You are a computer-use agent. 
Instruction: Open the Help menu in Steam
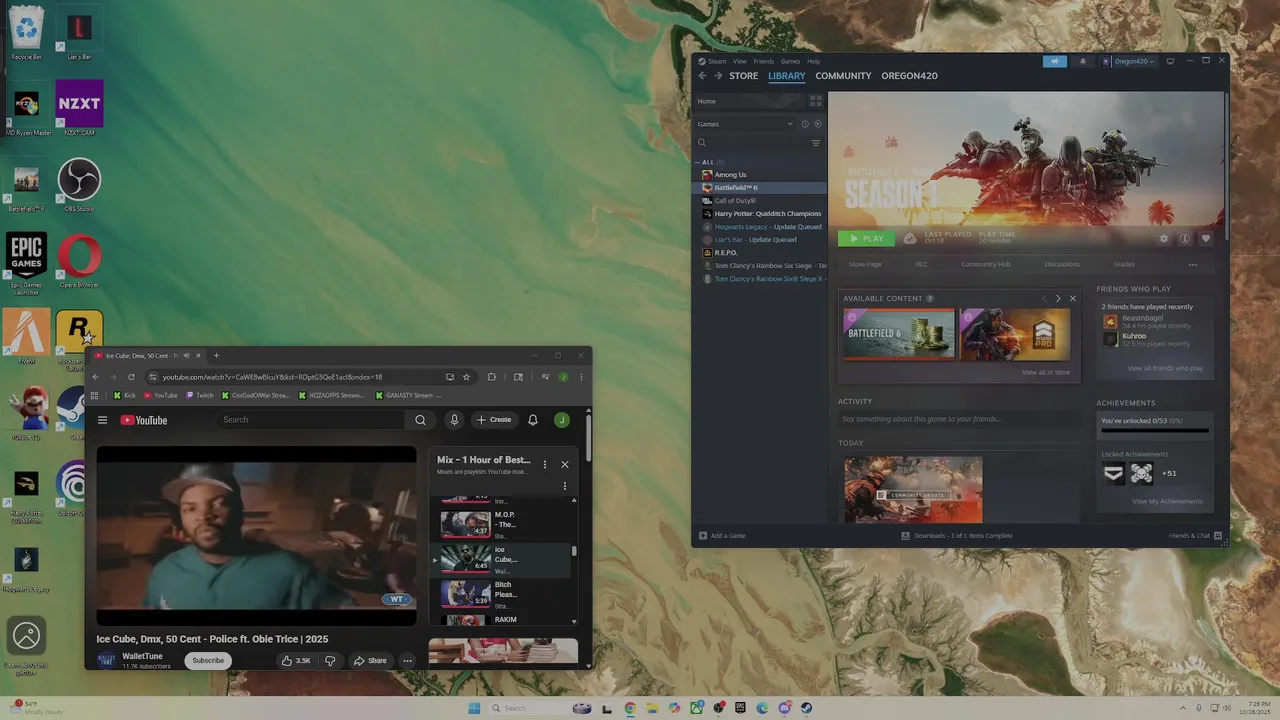click(813, 61)
